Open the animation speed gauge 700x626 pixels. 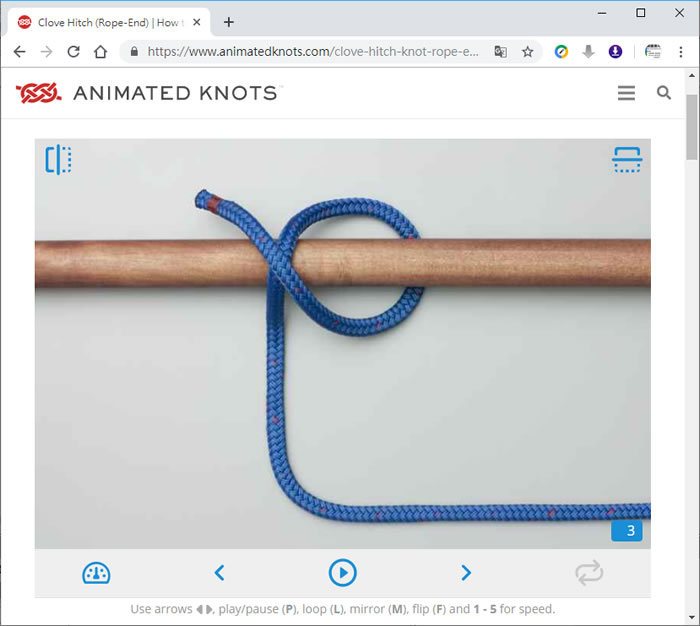pos(96,573)
